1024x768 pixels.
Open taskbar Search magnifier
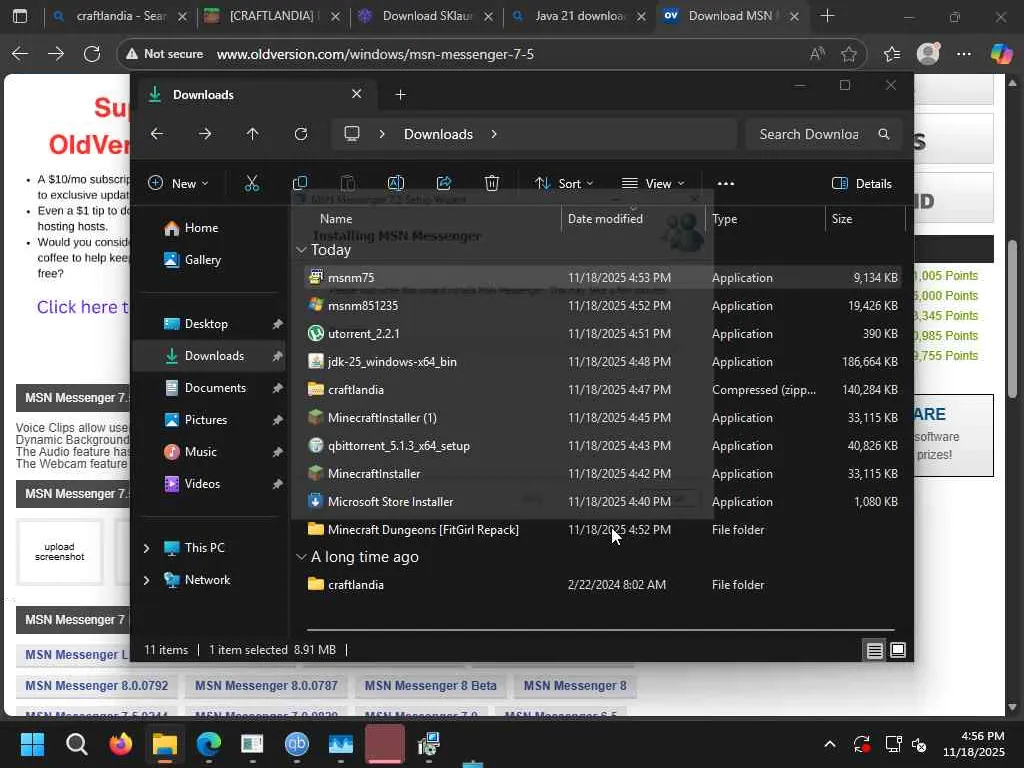coord(76,744)
